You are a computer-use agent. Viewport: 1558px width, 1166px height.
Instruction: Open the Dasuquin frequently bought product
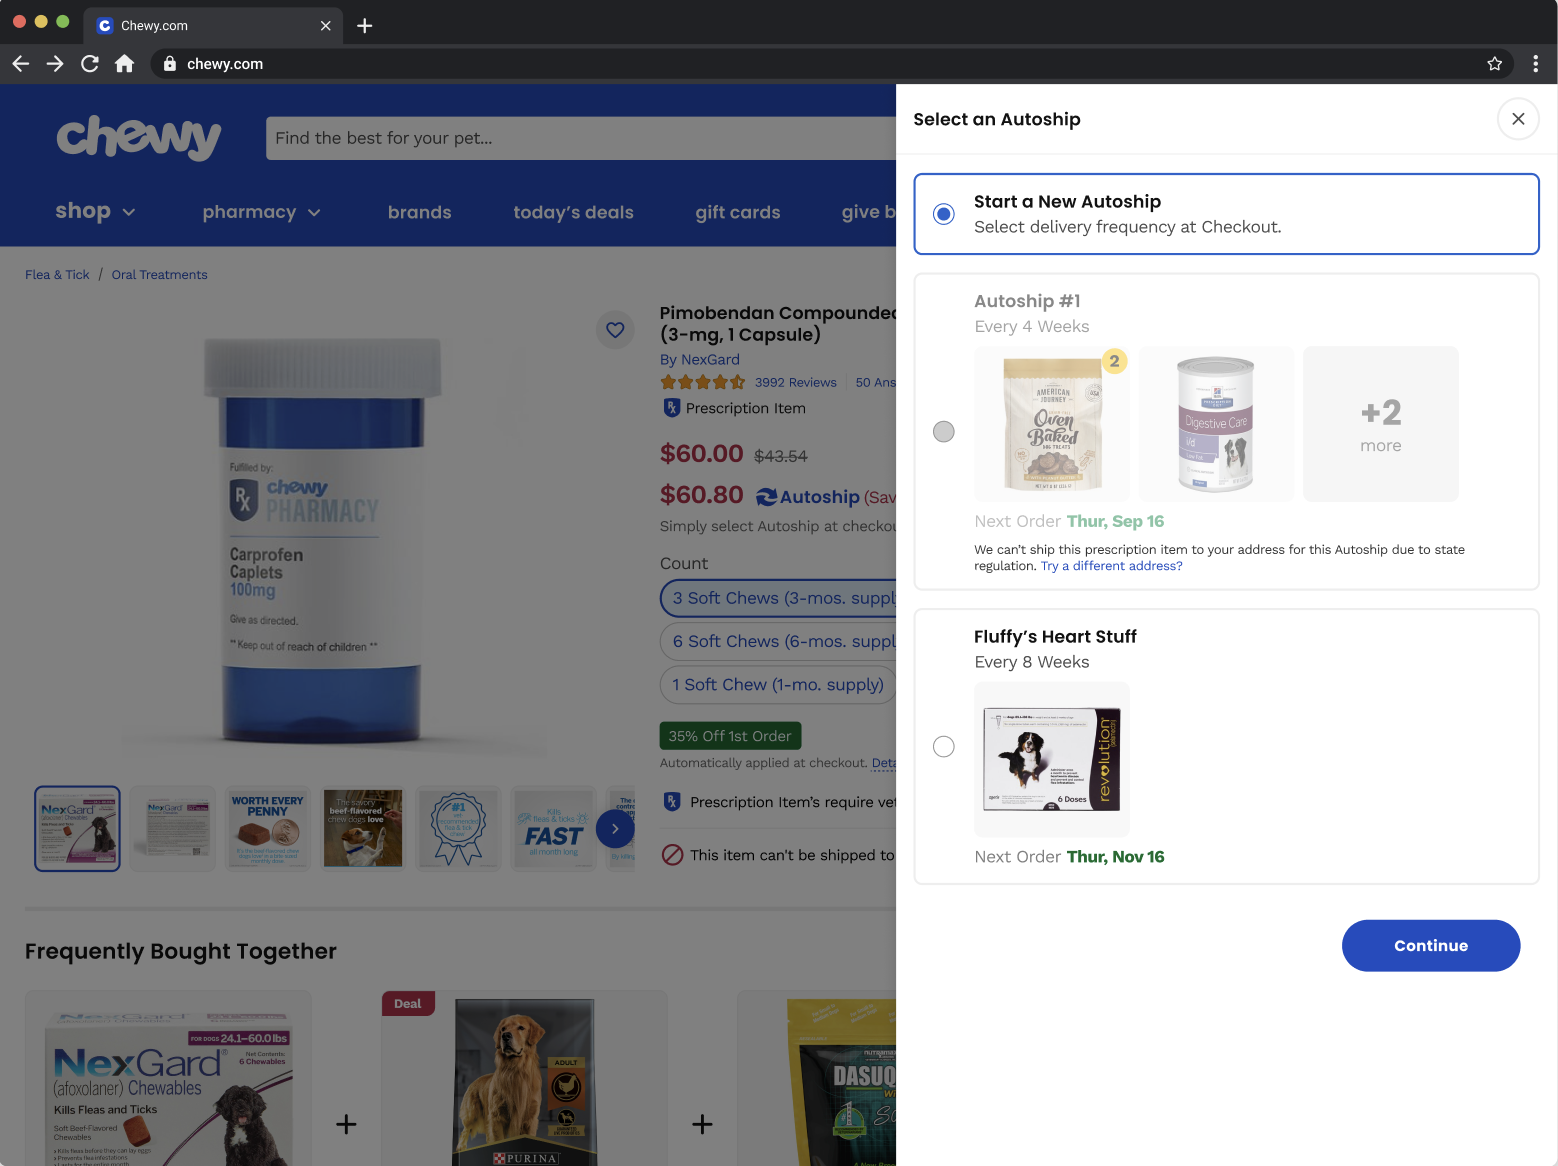[817, 1080]
